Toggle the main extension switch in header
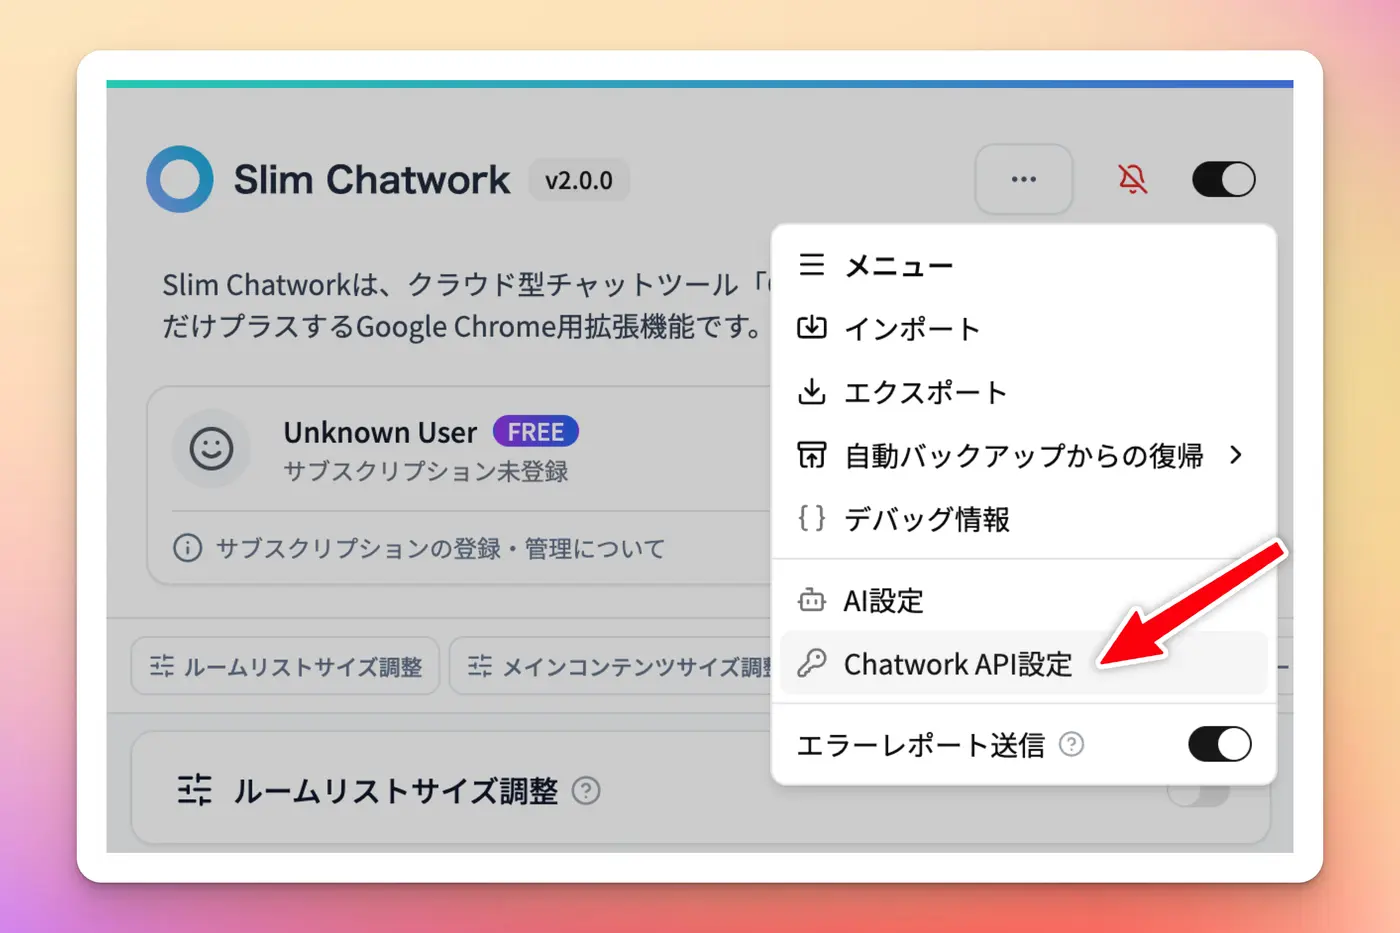The image size is (1400, 933). pyautogui.click(x=1223, y=179)
